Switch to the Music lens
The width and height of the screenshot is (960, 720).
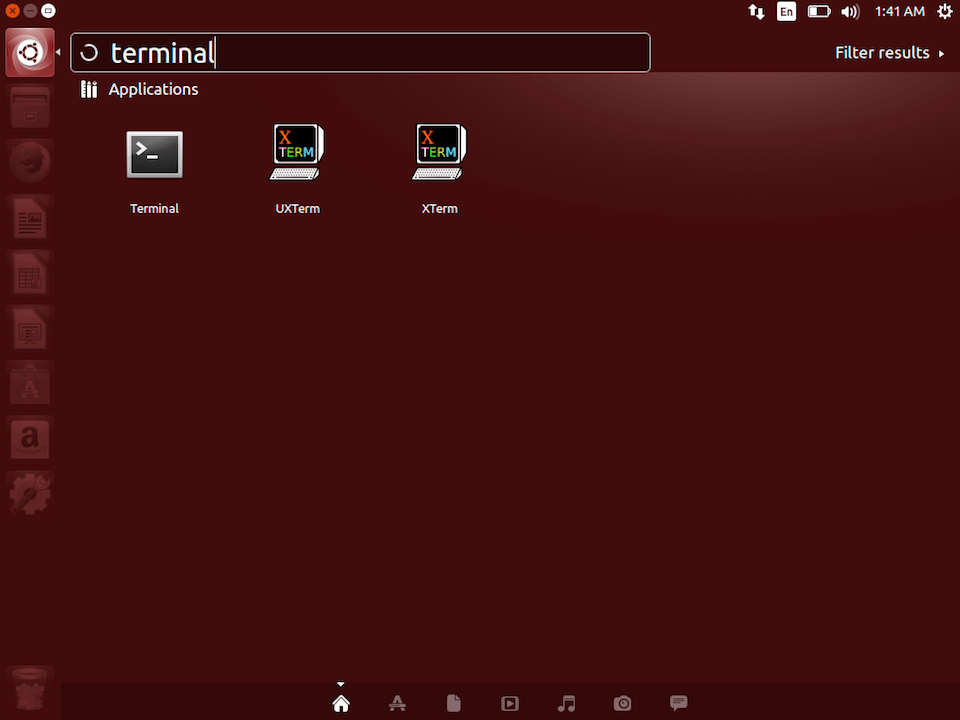pyautogui.click(x=566, y=703)
